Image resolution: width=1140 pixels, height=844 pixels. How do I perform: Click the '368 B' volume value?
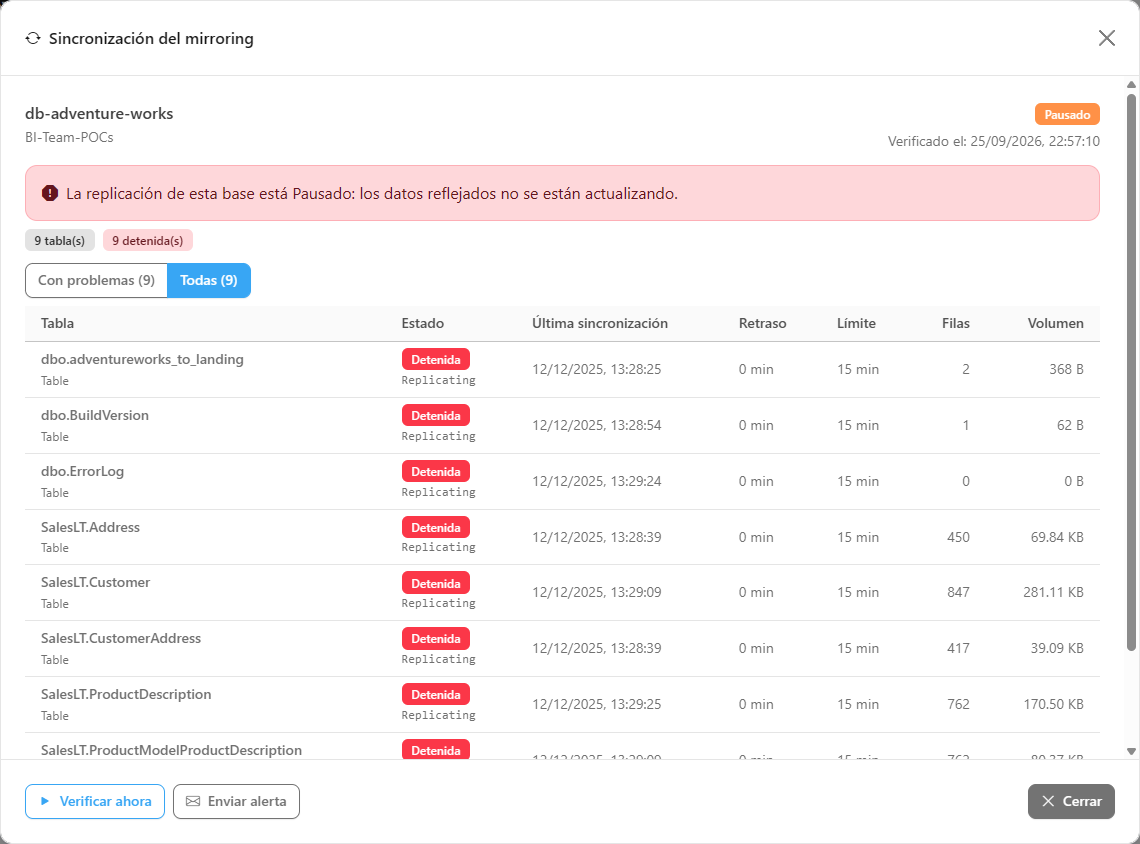point(1066,369)
